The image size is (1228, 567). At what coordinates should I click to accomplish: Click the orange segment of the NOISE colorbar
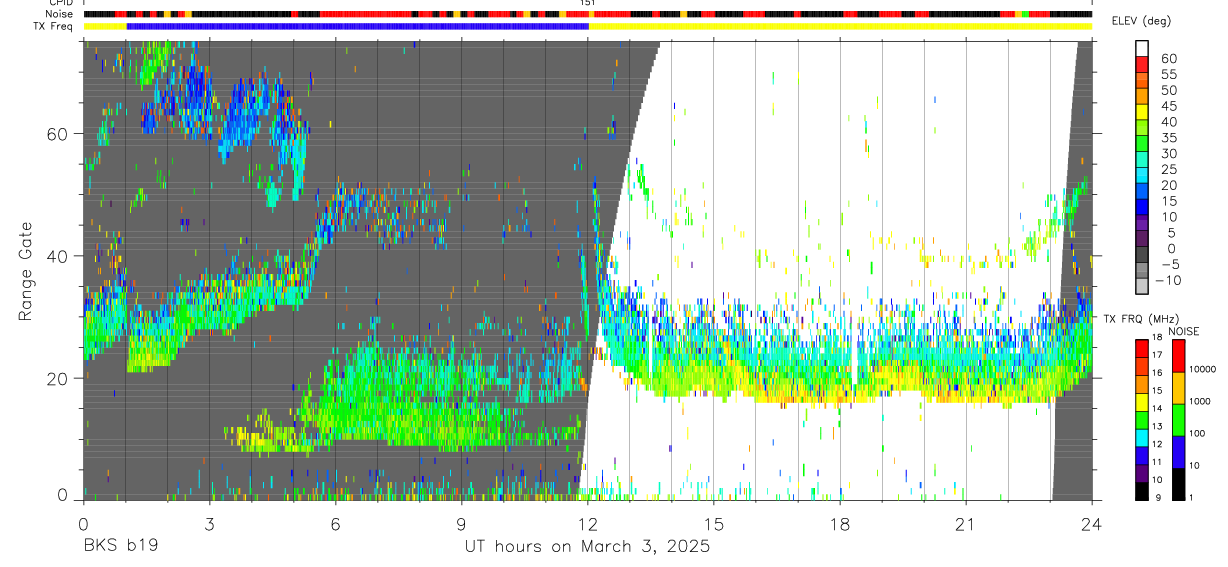[1178, 388]
